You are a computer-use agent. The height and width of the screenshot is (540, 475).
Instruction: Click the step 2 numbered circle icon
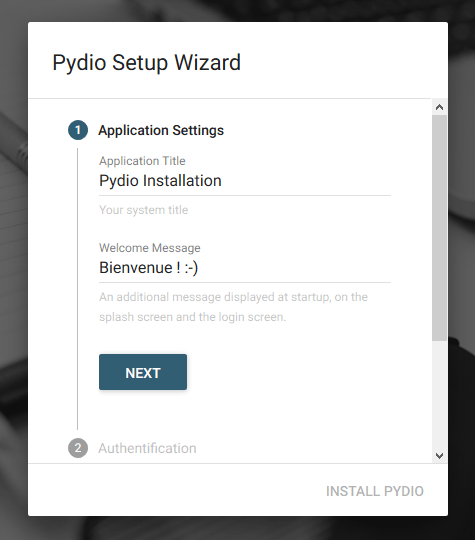(78, 448)
